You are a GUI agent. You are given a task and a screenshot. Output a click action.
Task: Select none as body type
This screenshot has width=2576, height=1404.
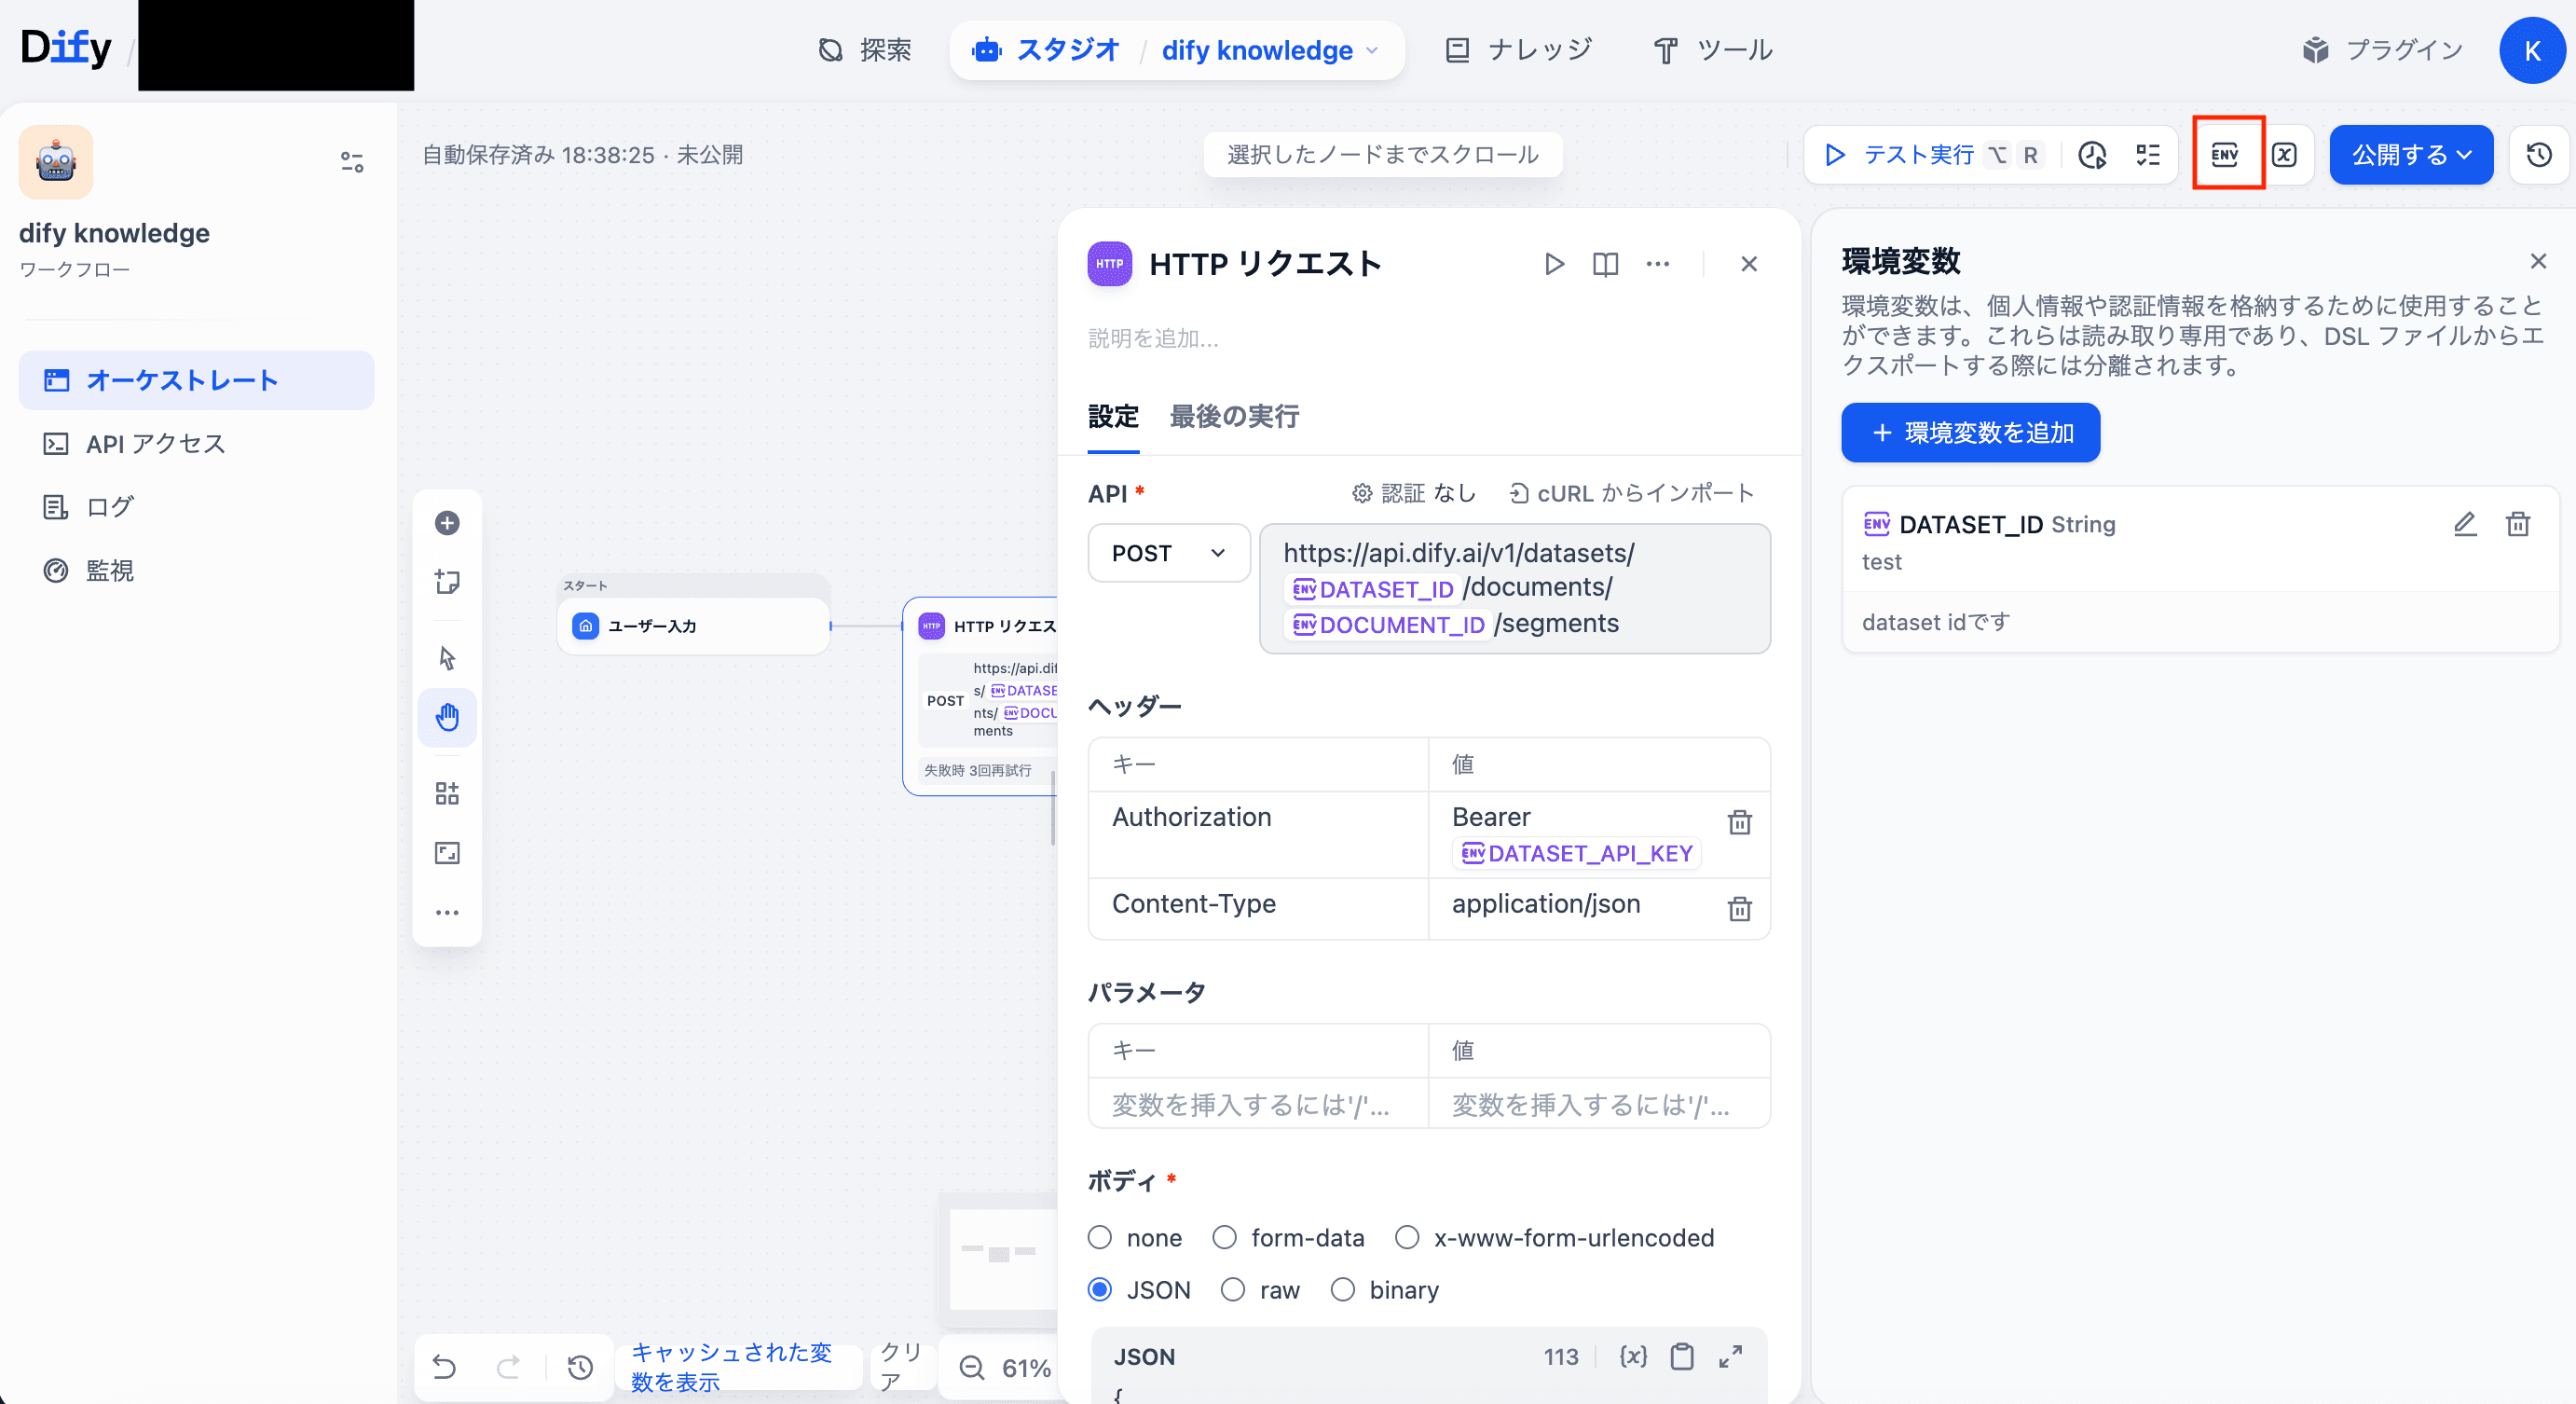(x=1100, y=1238)
